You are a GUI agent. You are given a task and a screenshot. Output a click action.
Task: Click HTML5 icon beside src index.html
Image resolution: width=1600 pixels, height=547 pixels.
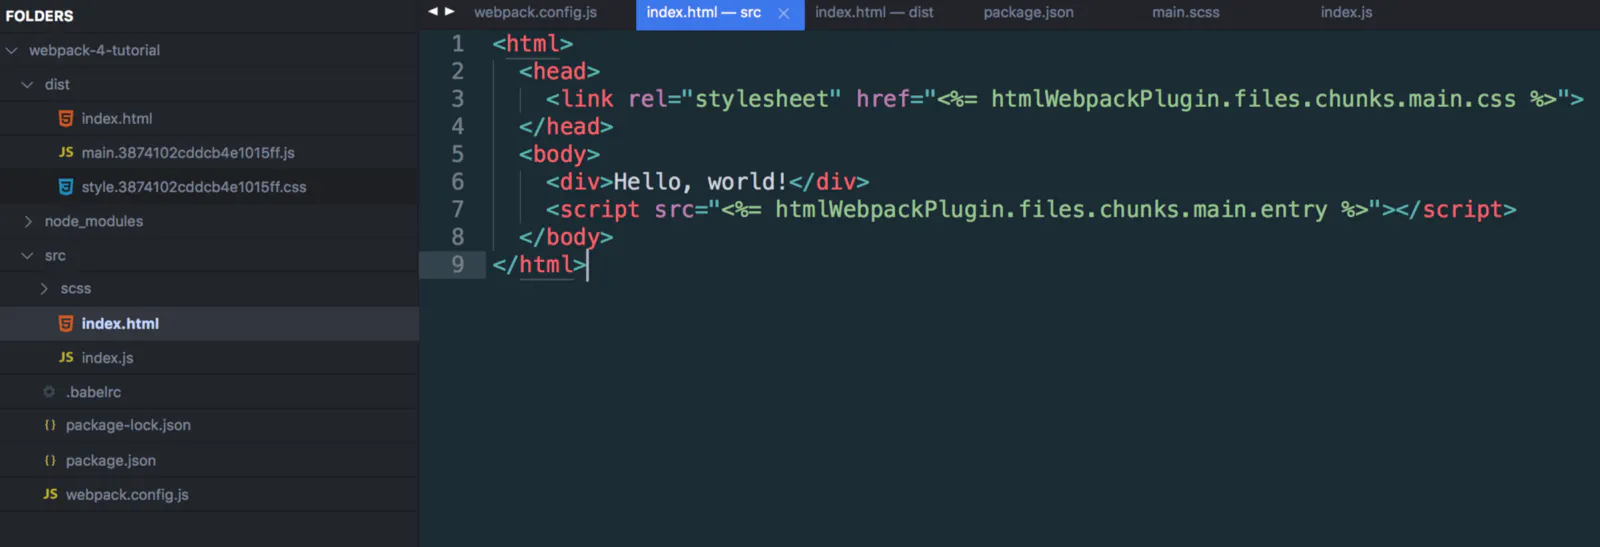pos(66,323)
